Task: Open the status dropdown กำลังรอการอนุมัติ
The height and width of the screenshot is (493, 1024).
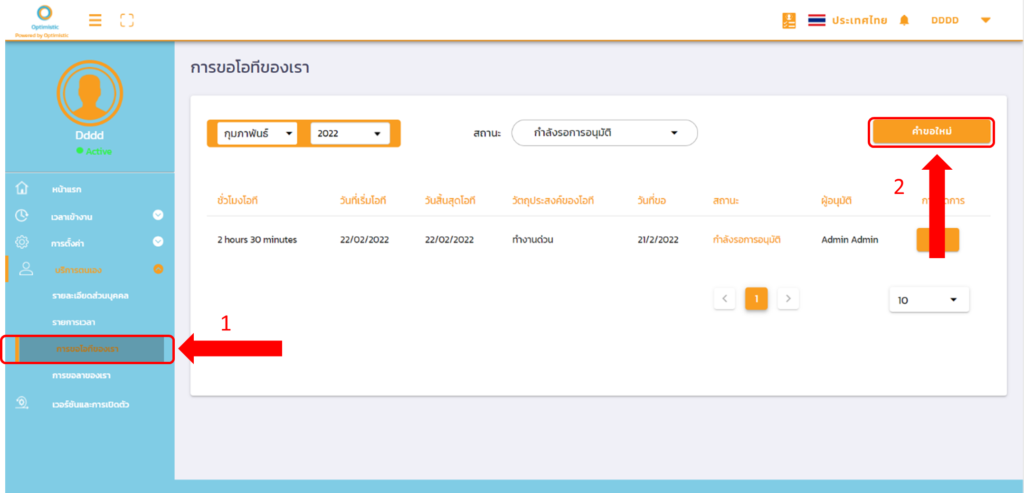Action: click(x=604, y=133)
